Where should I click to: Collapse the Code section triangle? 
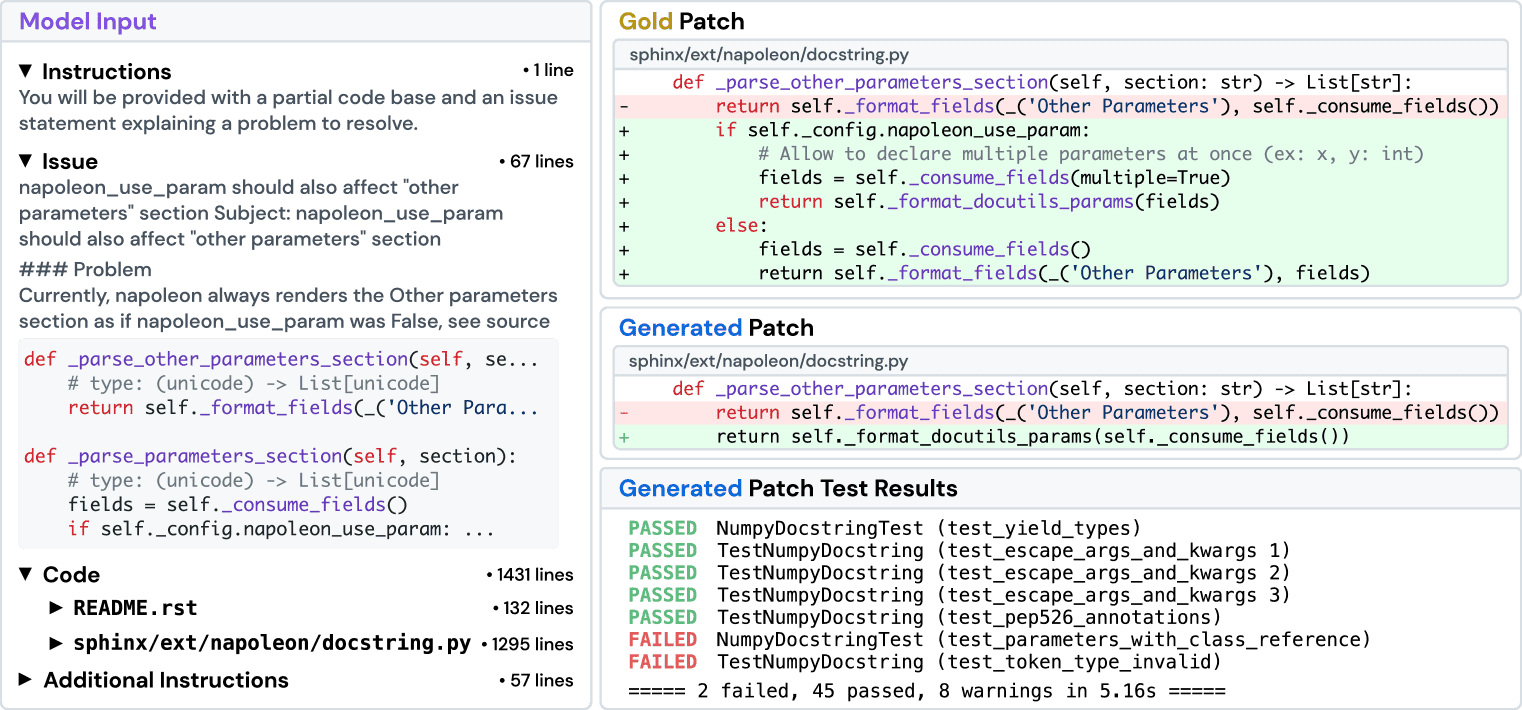coord(26,575)
